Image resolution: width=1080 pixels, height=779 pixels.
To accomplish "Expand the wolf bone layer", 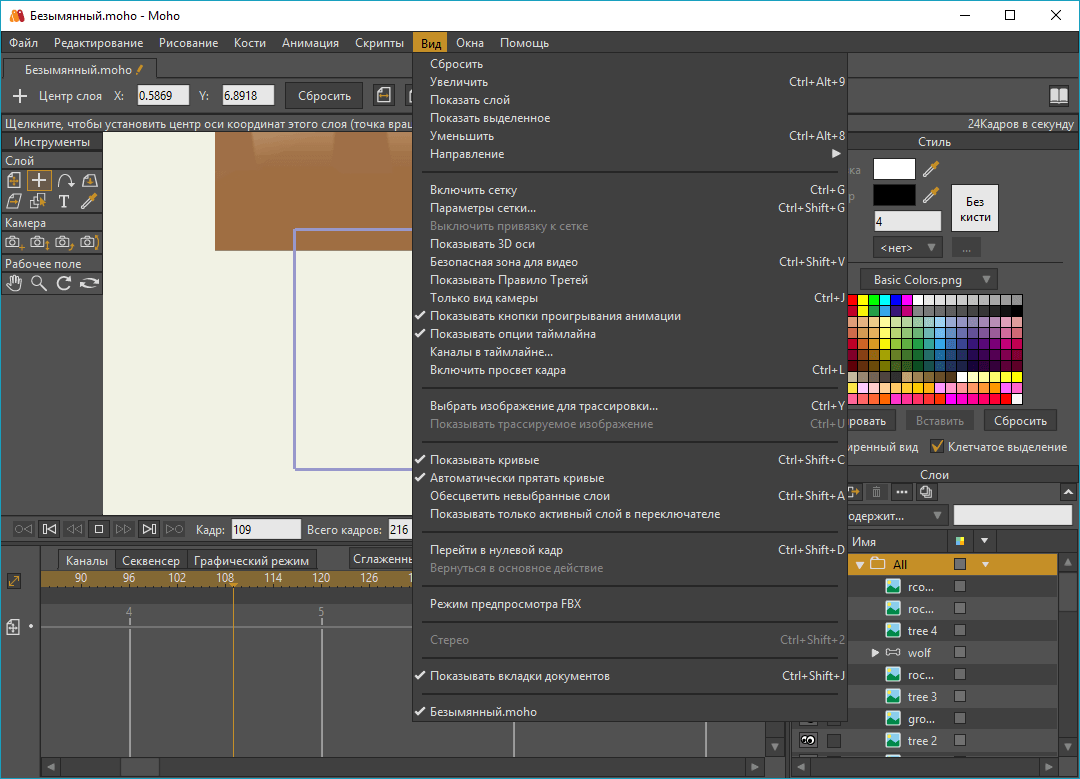I will tap(875, 653).
